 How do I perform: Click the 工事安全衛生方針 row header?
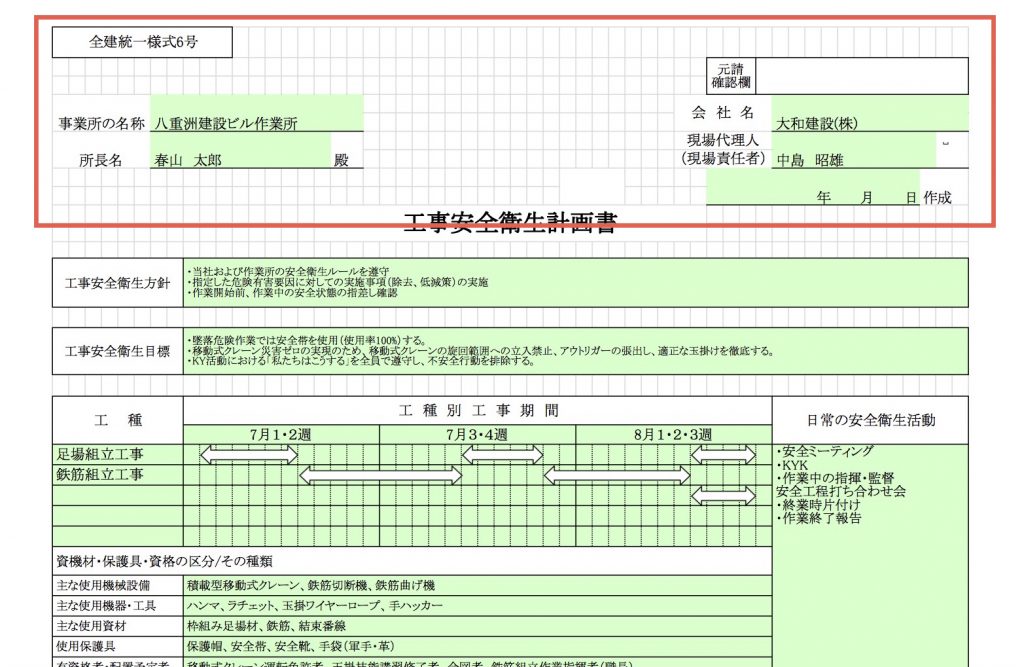click(x=118, y=283)
